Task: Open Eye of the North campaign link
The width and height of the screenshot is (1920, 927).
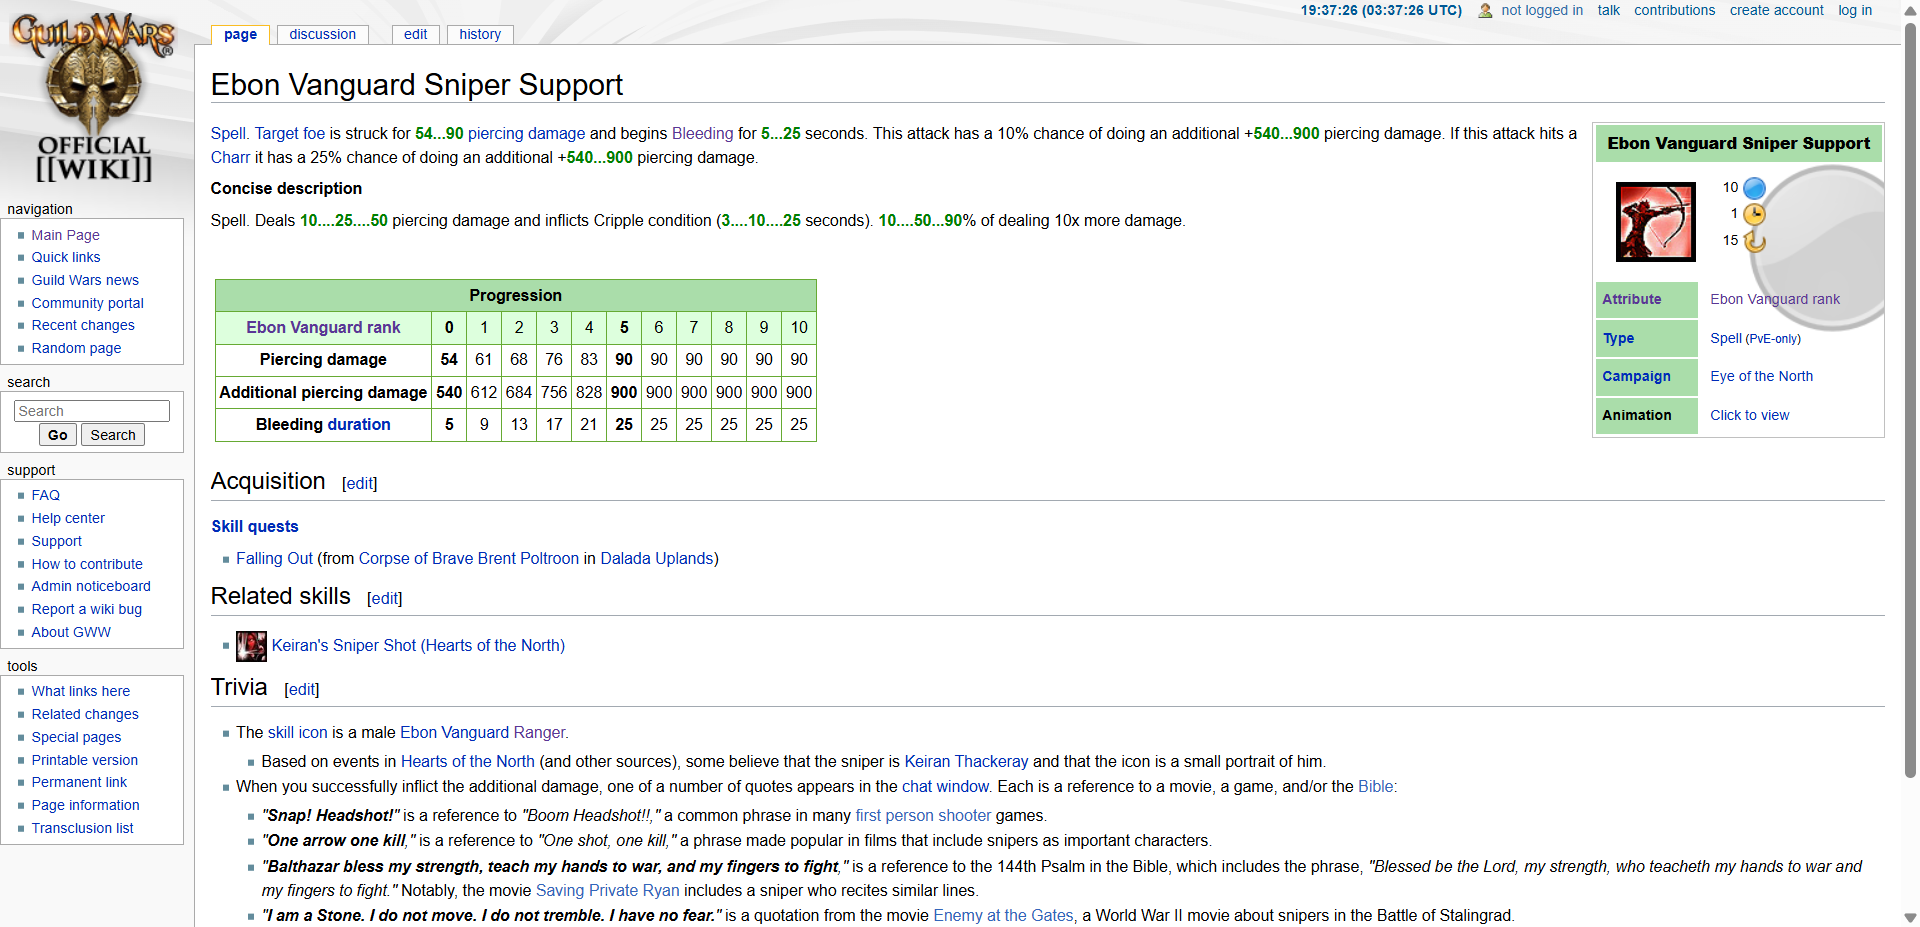Action: [x=1761, y=376]
